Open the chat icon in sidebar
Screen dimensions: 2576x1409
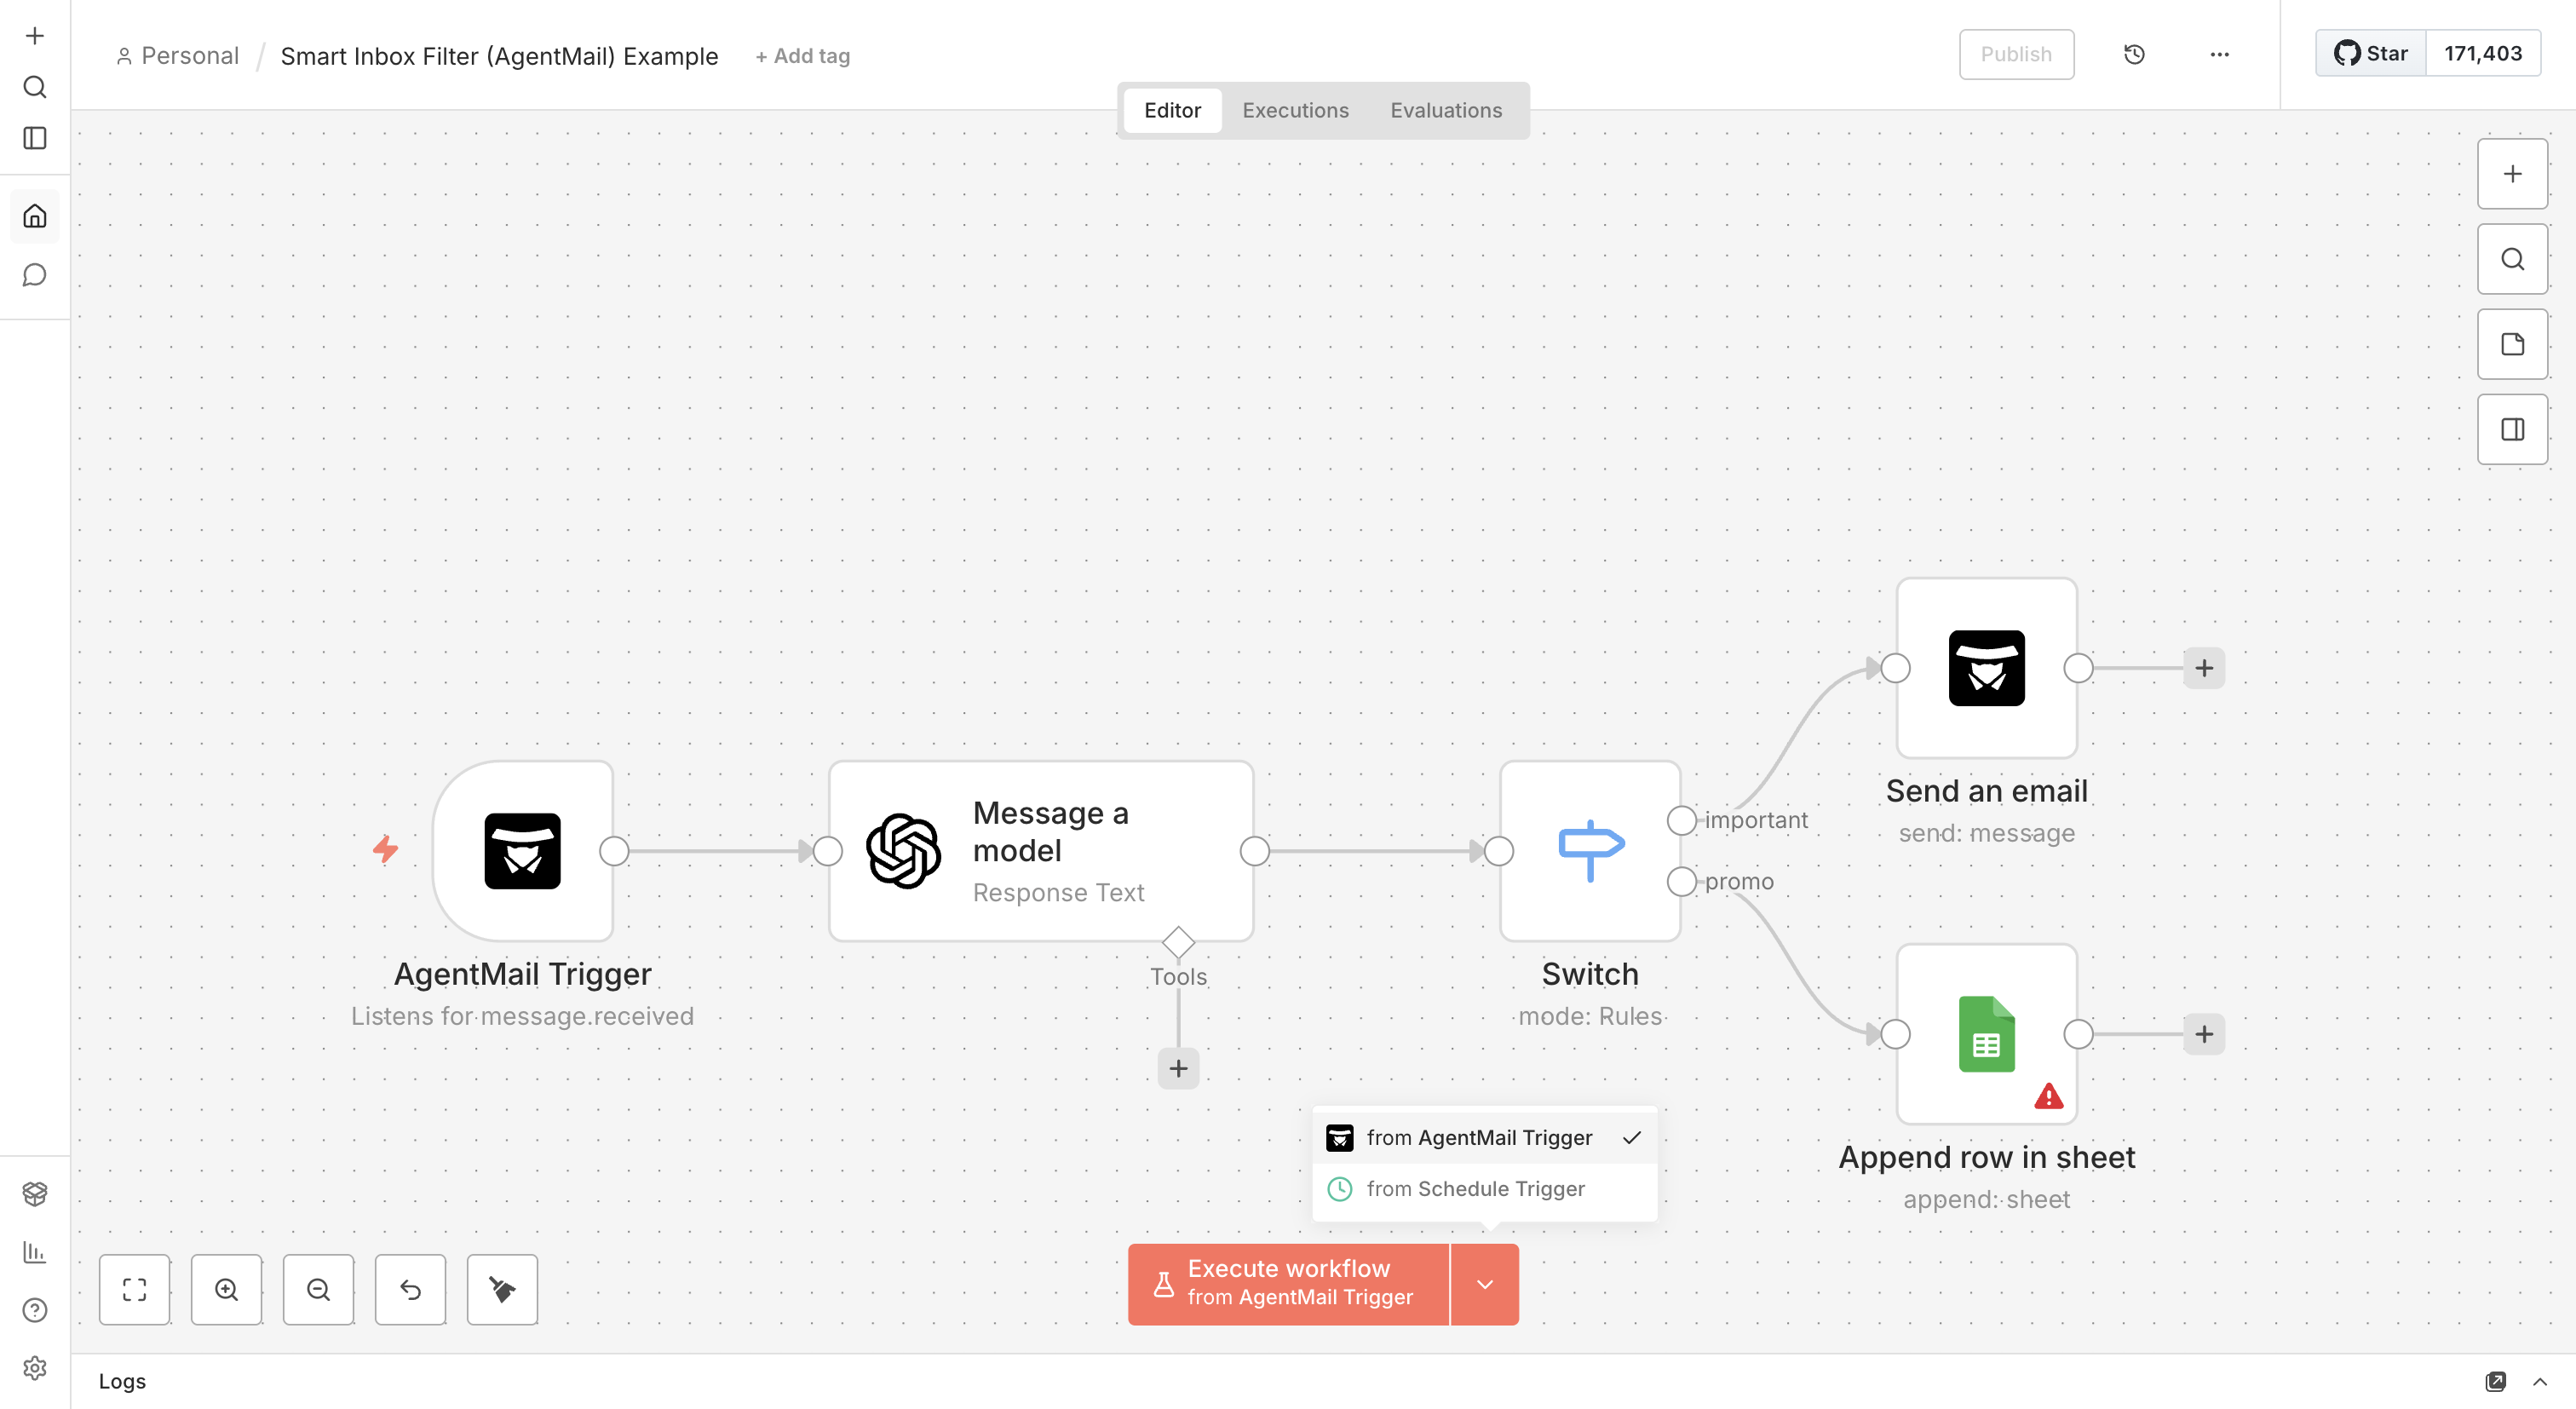(35, 275)
